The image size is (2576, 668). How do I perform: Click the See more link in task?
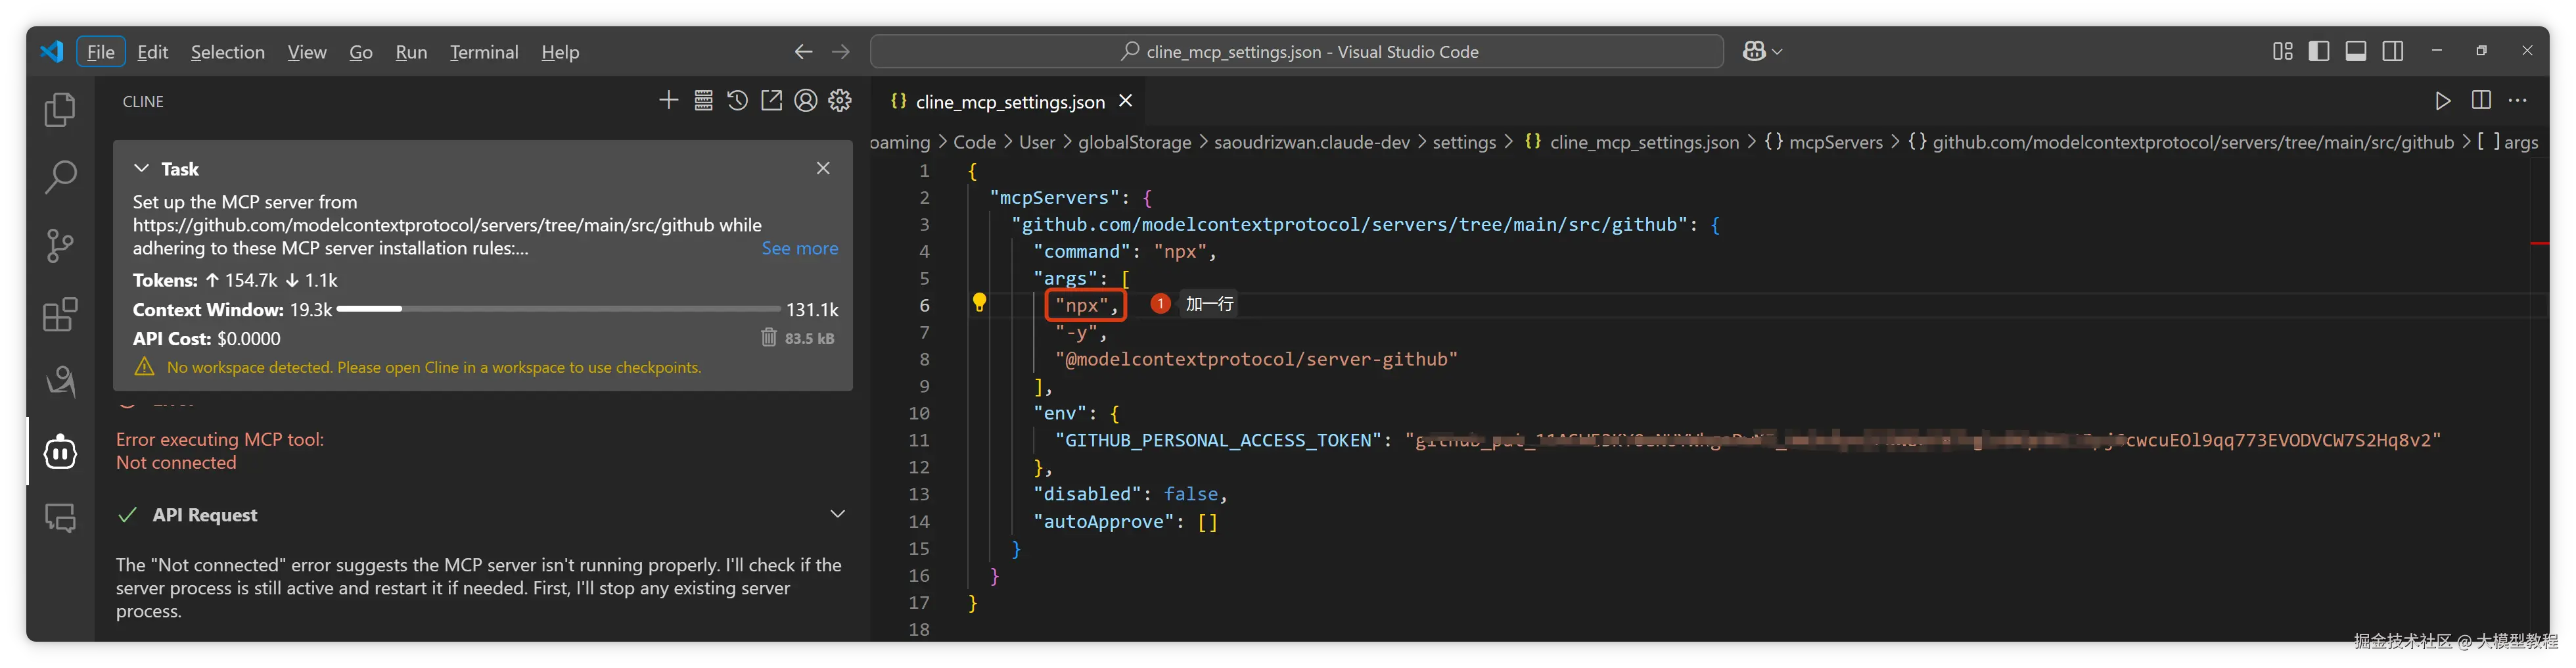coord(799,248)
